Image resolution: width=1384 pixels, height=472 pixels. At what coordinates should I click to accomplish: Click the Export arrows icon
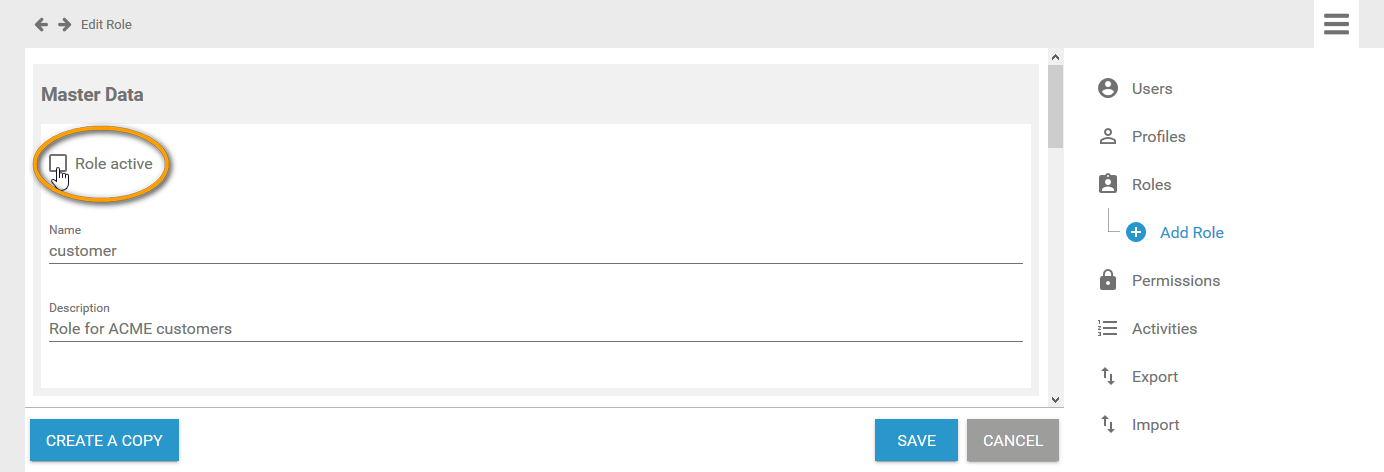[1107, 376]
